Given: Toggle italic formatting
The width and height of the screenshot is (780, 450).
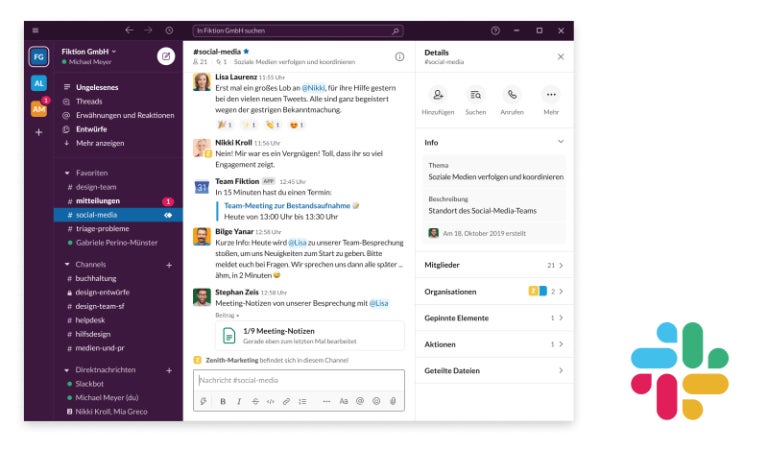Looking at the screenshot, I should [x=239, y=401].
